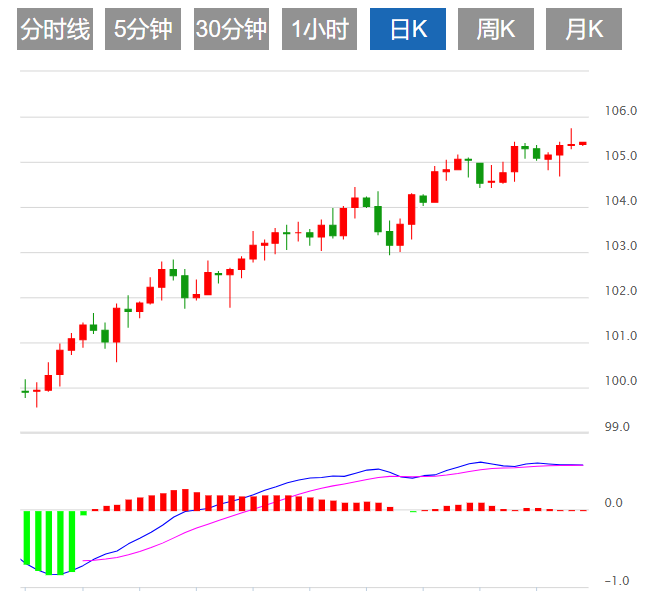Click the highlighted 日K tab

pos(408,30)
